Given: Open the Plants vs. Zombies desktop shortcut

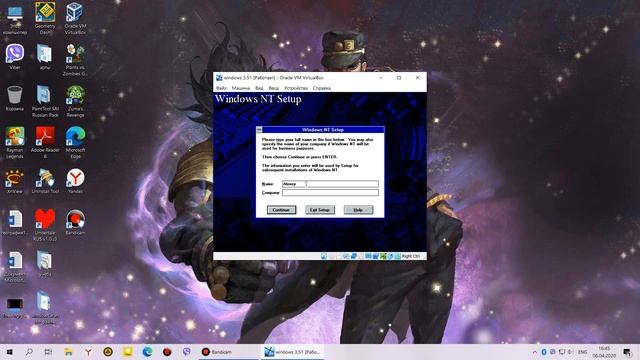Looking at the screenshot, I should coord(75,60).
